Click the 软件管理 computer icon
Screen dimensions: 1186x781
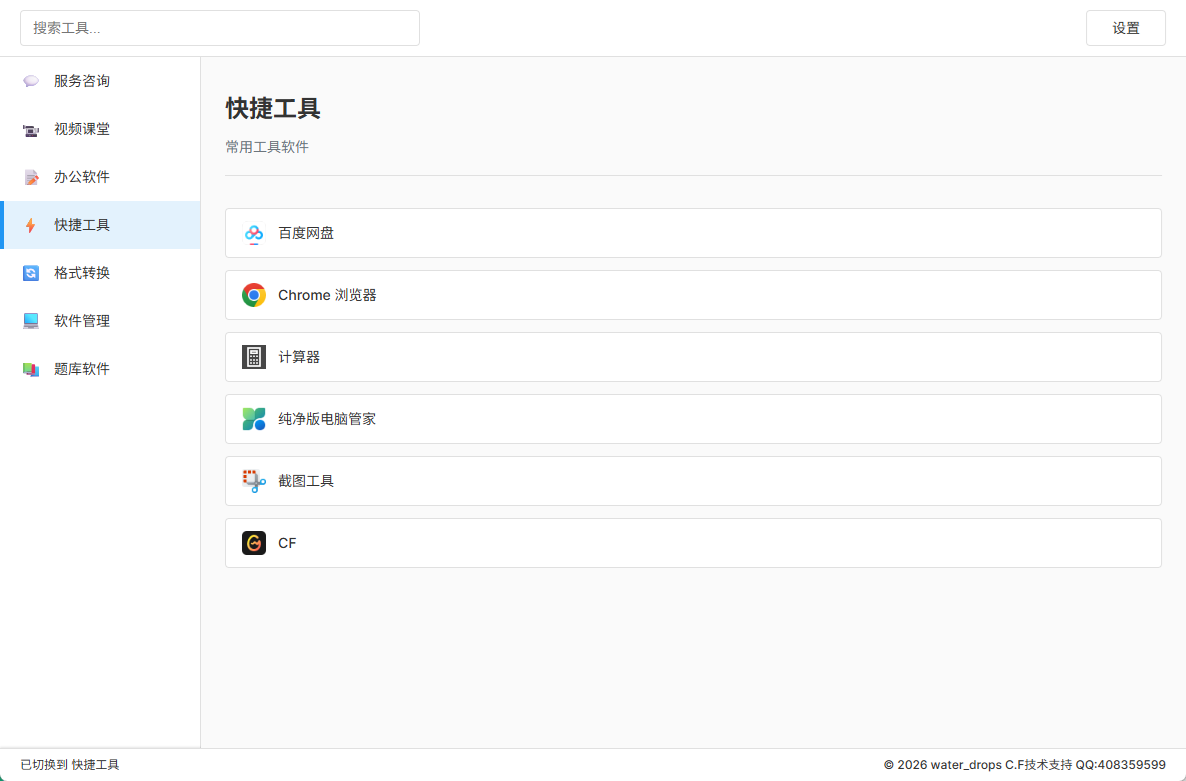[31, 321]
